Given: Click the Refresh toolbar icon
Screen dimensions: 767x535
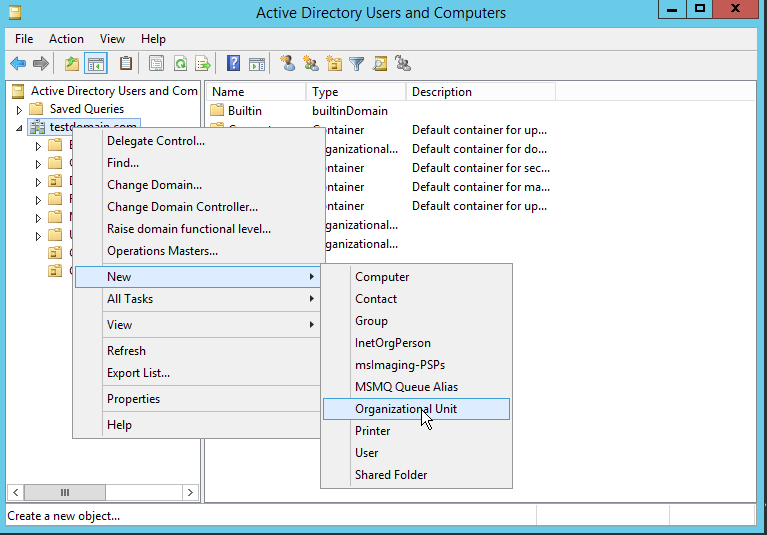Looking at the screenshot, I should (180, 64).
